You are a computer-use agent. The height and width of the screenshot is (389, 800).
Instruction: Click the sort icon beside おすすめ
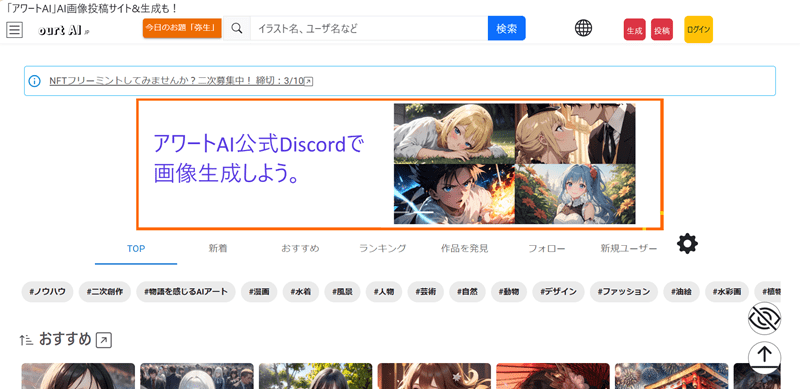tap(27, 339)
